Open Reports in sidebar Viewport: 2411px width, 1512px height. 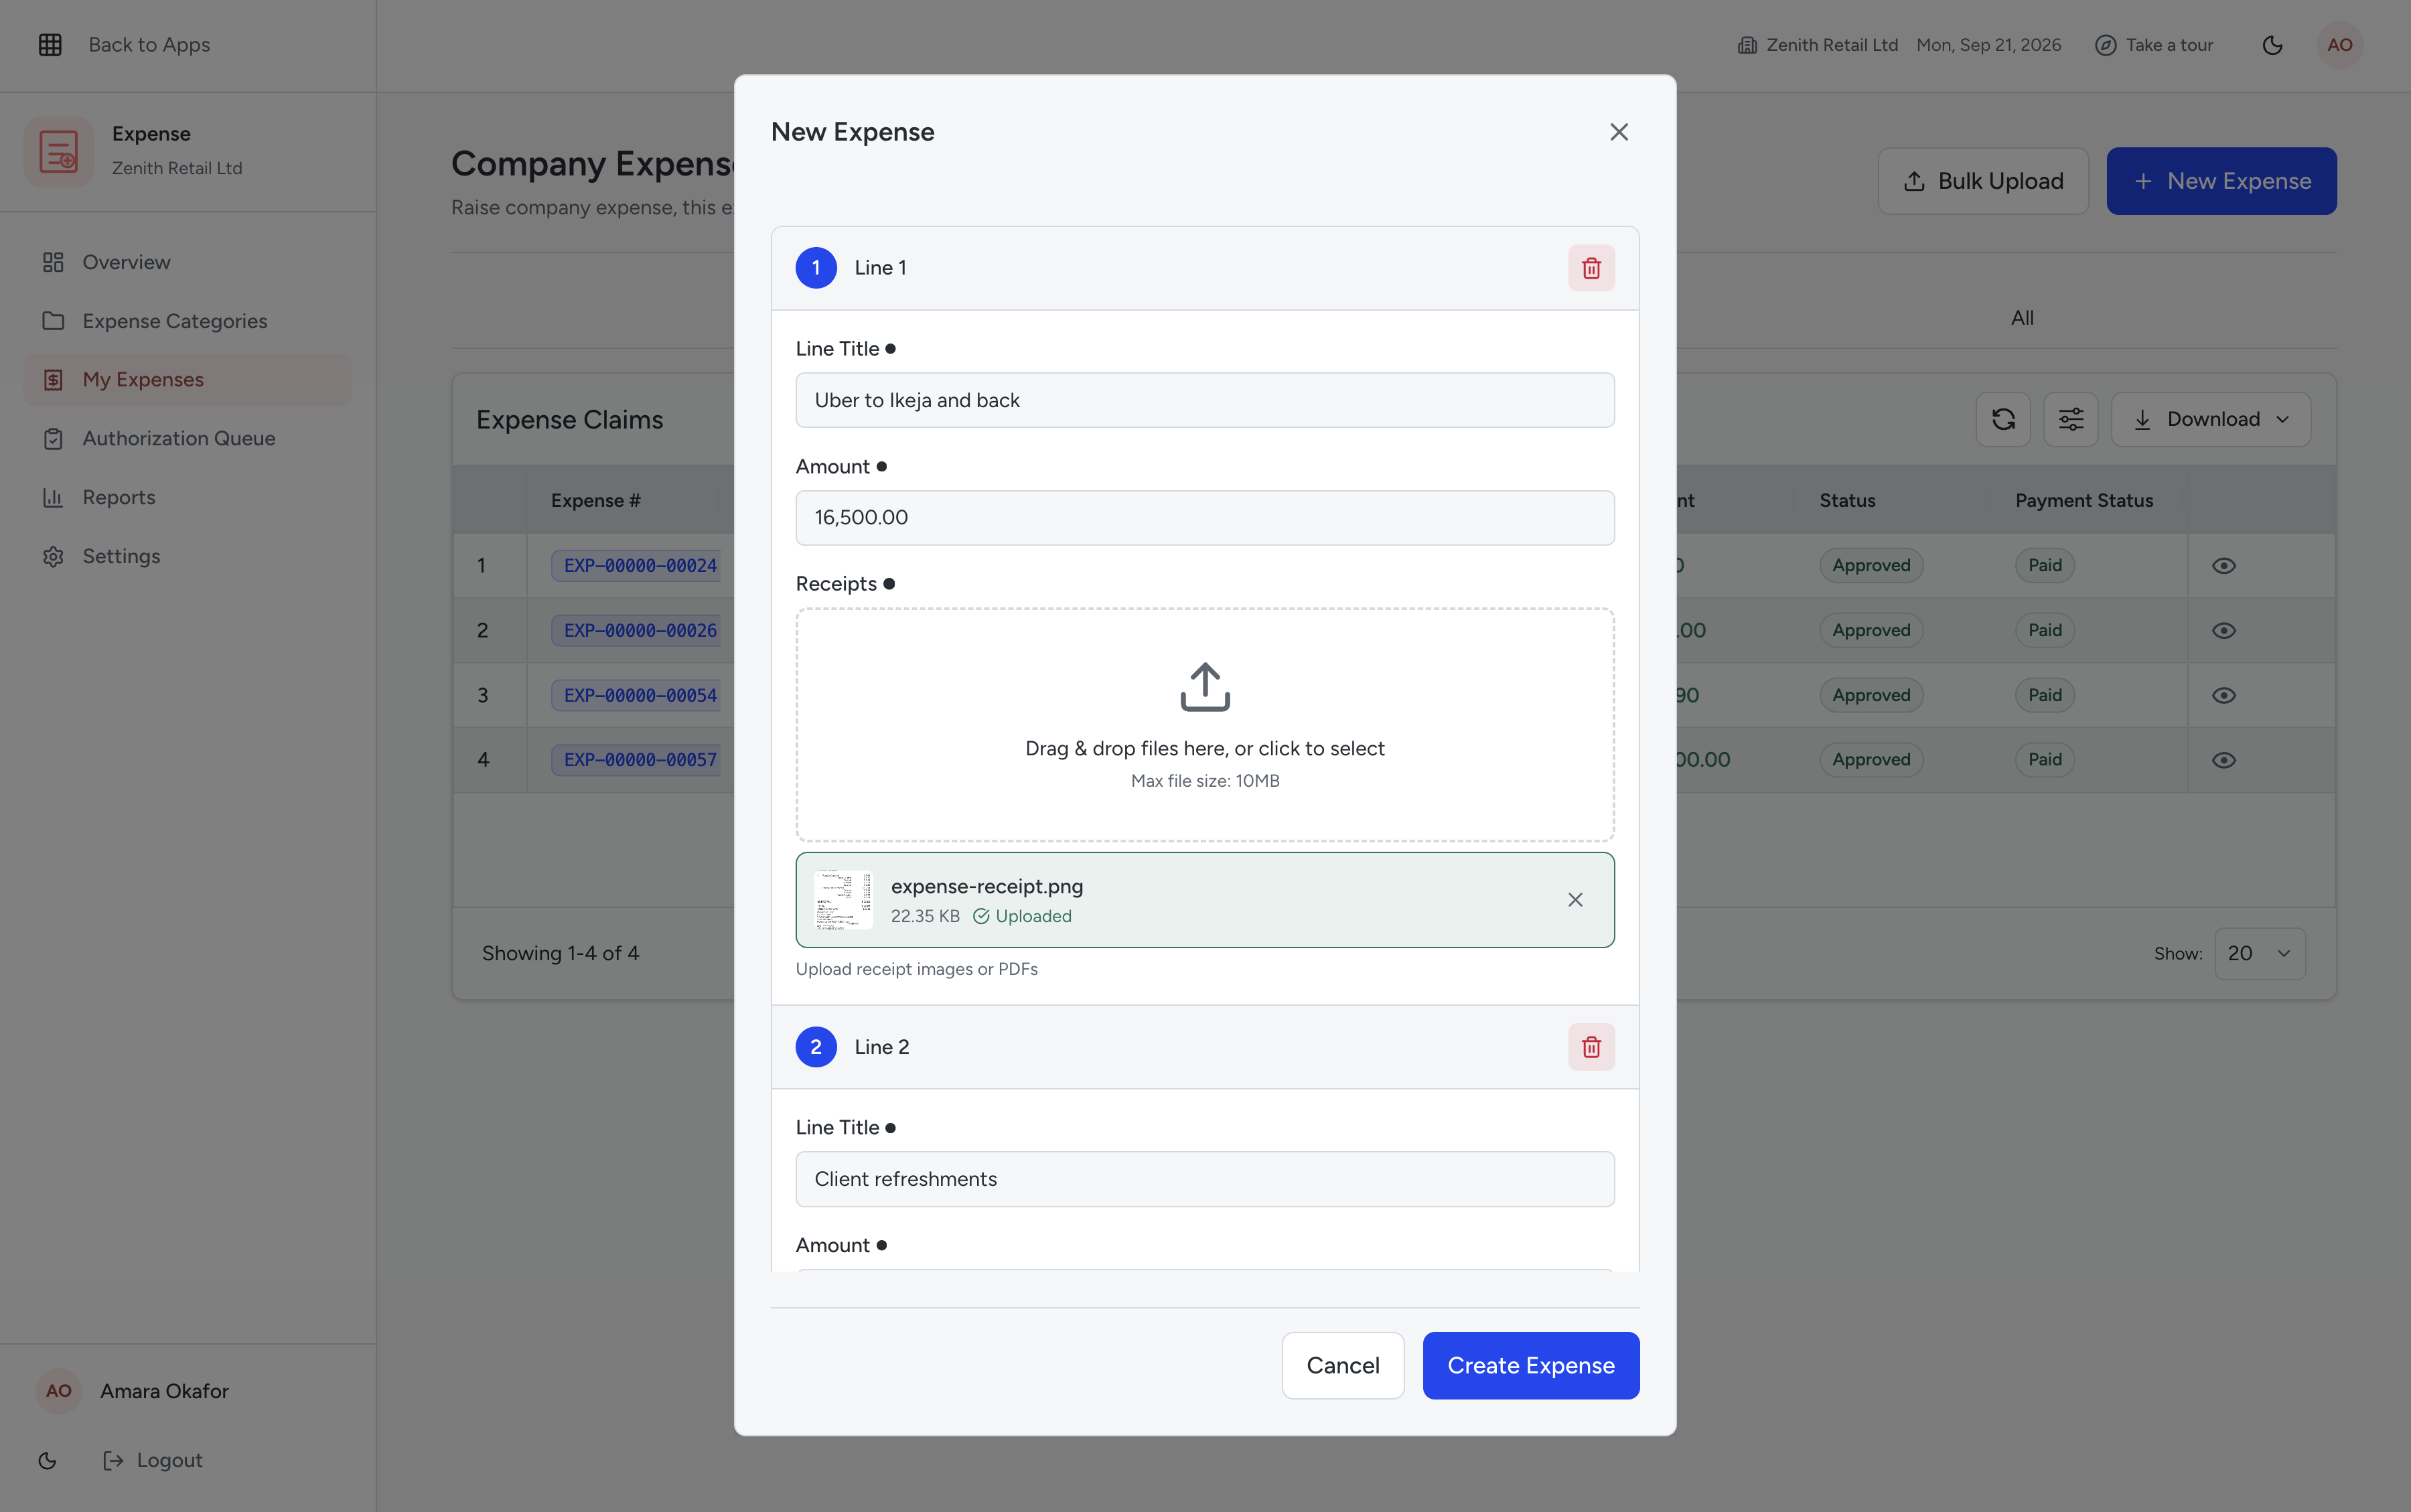[x=188, y=498]
